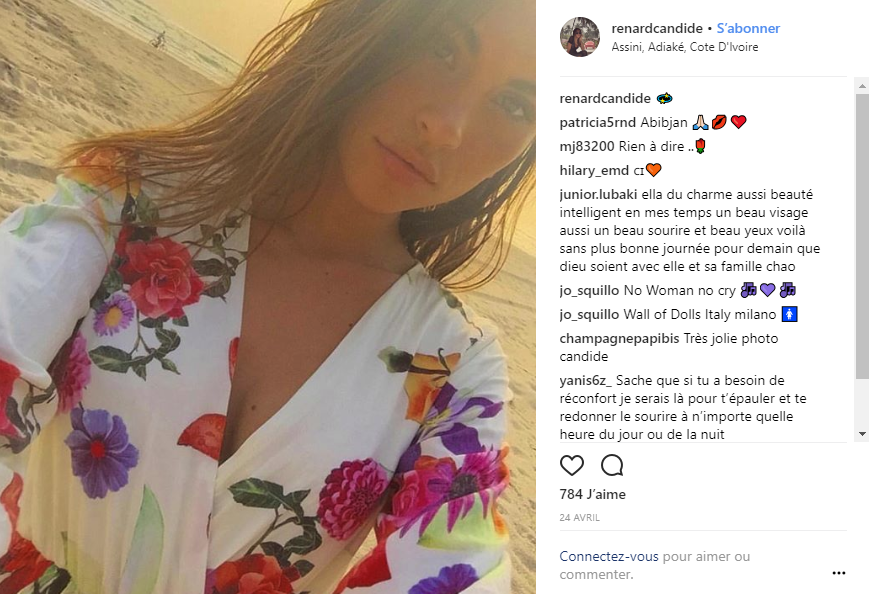Open Assini, Adiaké, Cote D'Ivoire location
The image size is (869, 594).
click(684, 47)
